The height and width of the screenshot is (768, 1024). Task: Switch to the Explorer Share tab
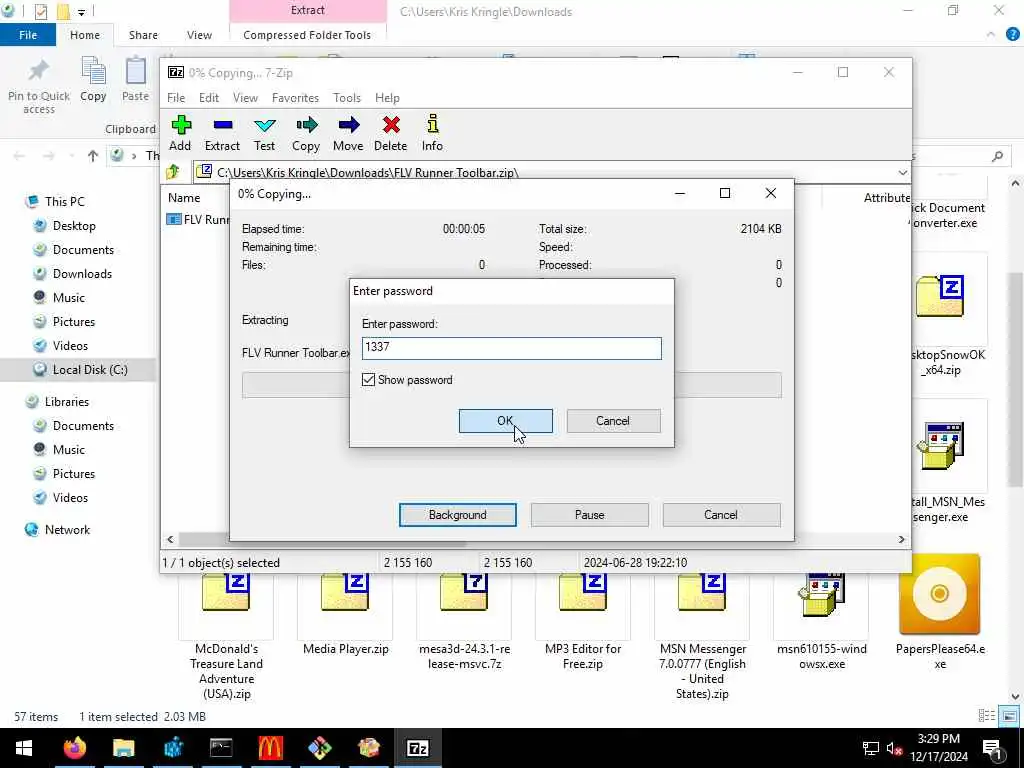click(143, 35)
